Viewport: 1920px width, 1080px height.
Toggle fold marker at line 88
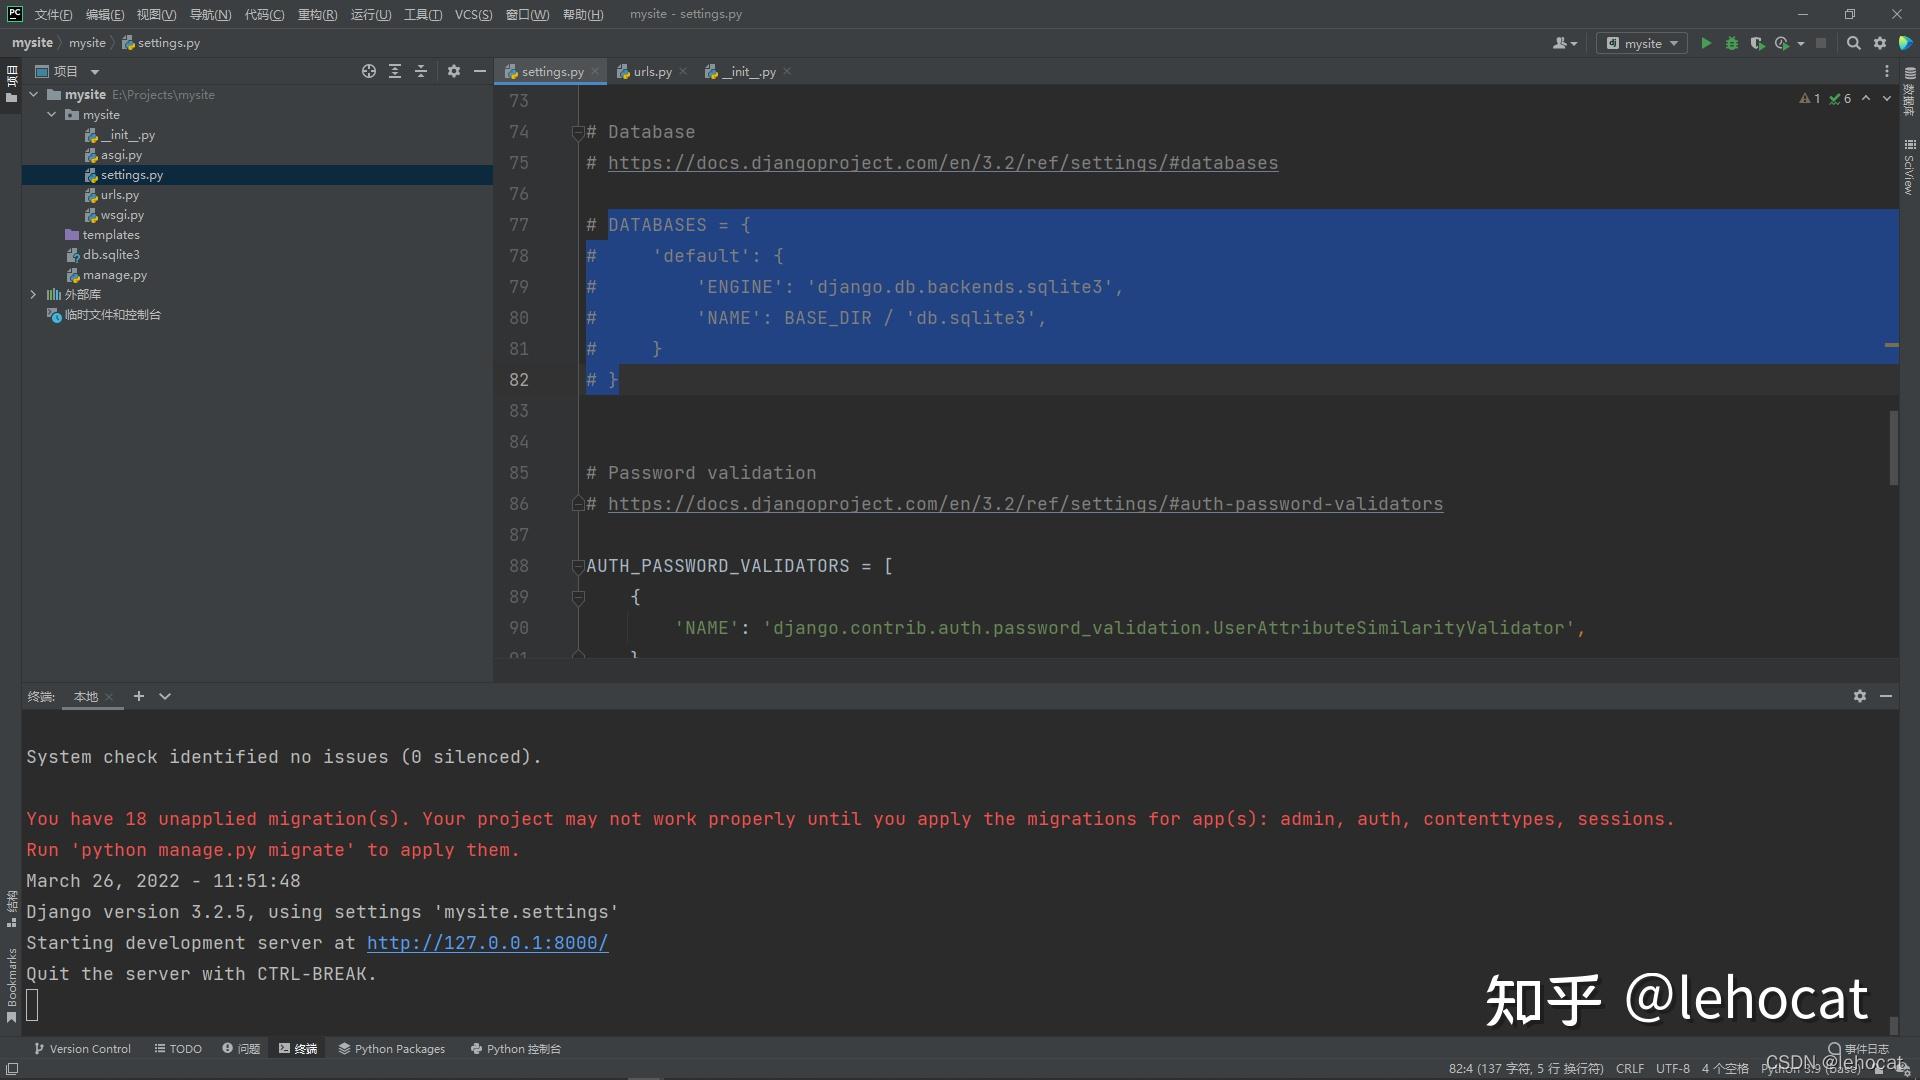click(x=577, y=566)
